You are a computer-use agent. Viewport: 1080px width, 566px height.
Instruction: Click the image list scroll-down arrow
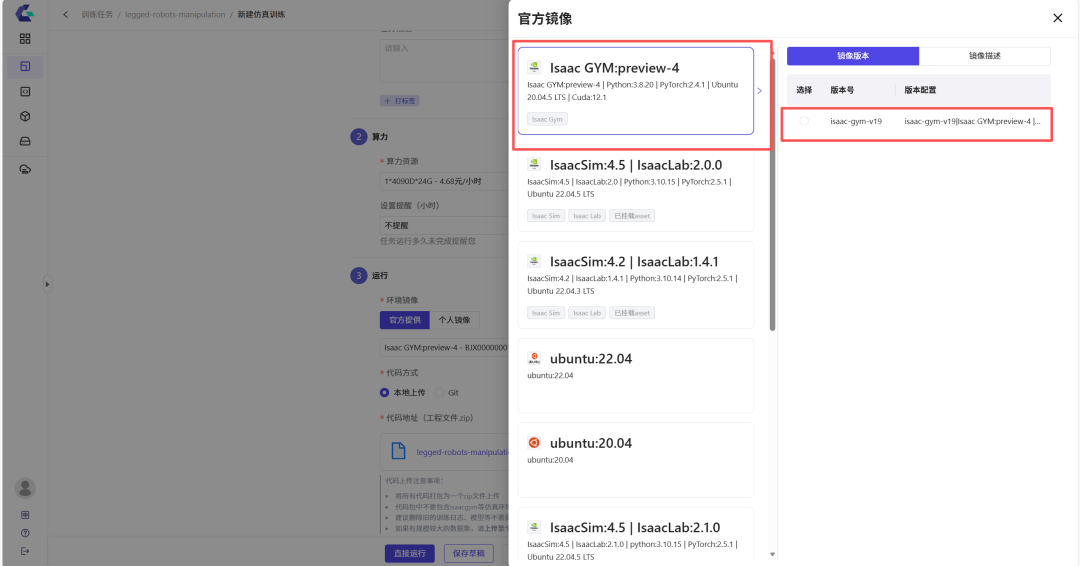click(772, 554)
